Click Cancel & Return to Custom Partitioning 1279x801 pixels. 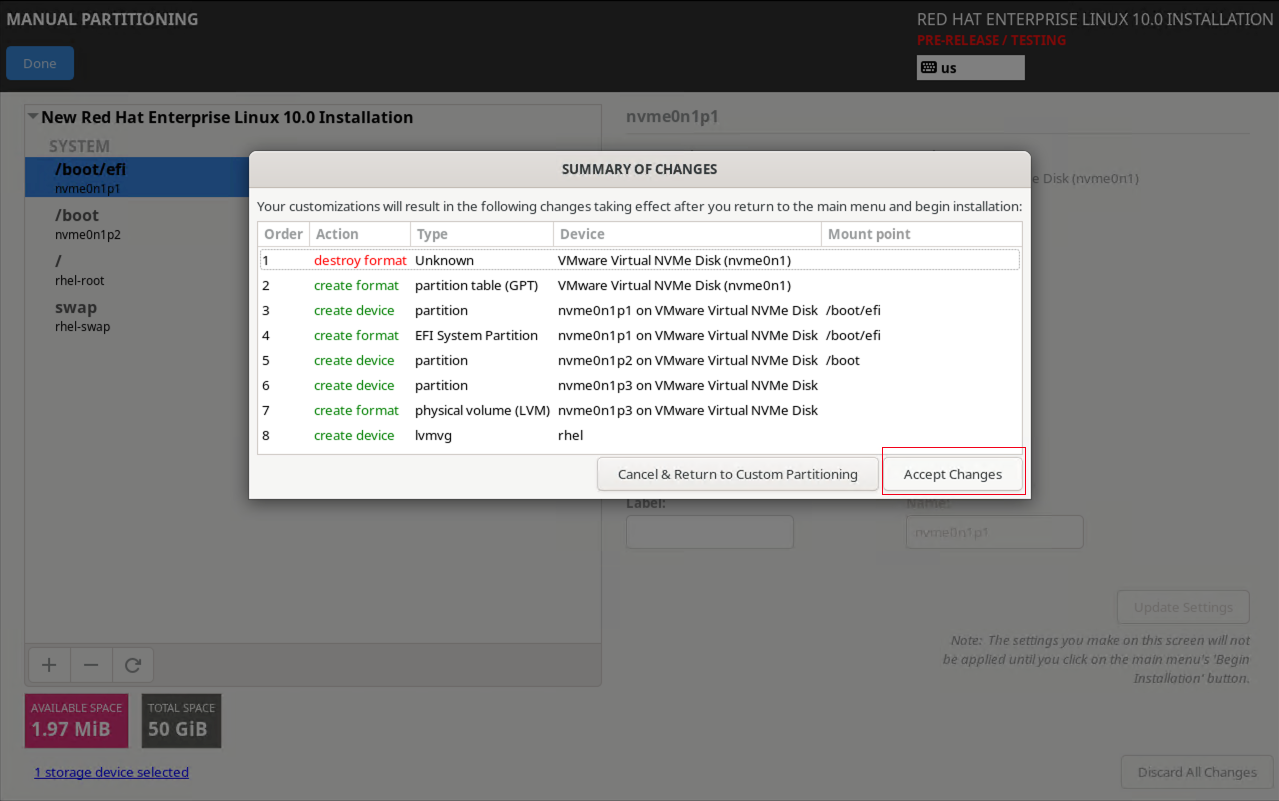pyautogui.click(x=737, y=474)
